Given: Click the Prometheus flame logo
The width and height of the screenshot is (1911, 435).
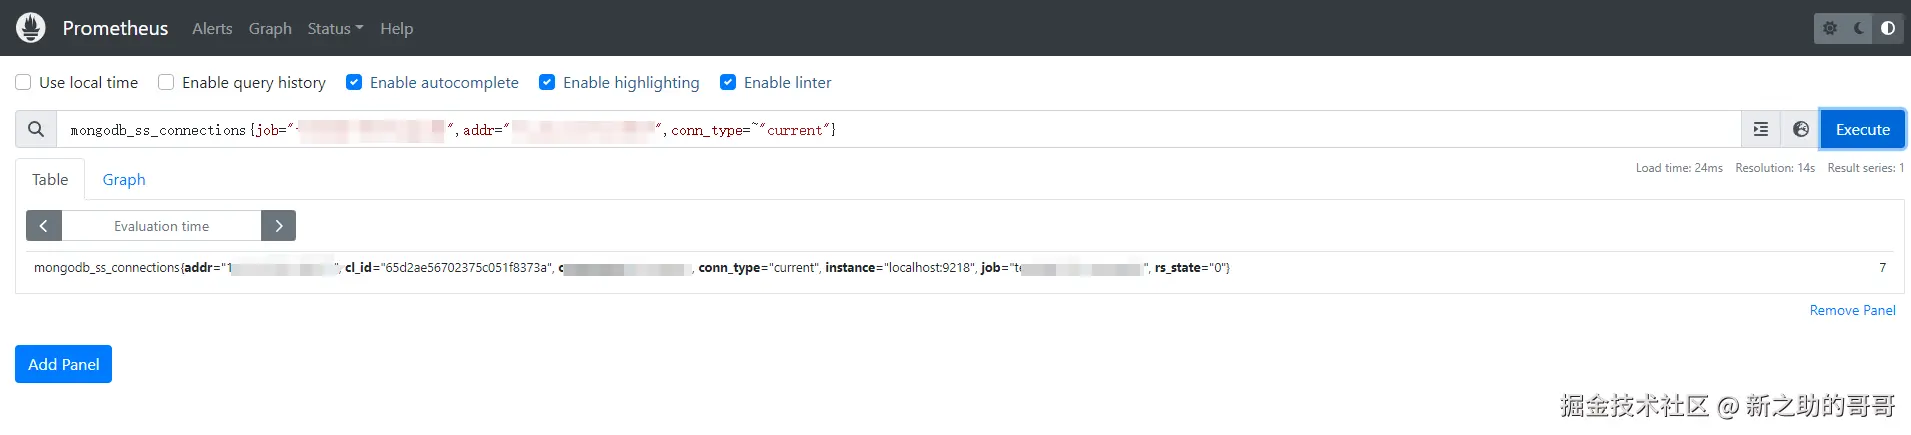Looking at the screenshot, I should click(x=31, y=28).
